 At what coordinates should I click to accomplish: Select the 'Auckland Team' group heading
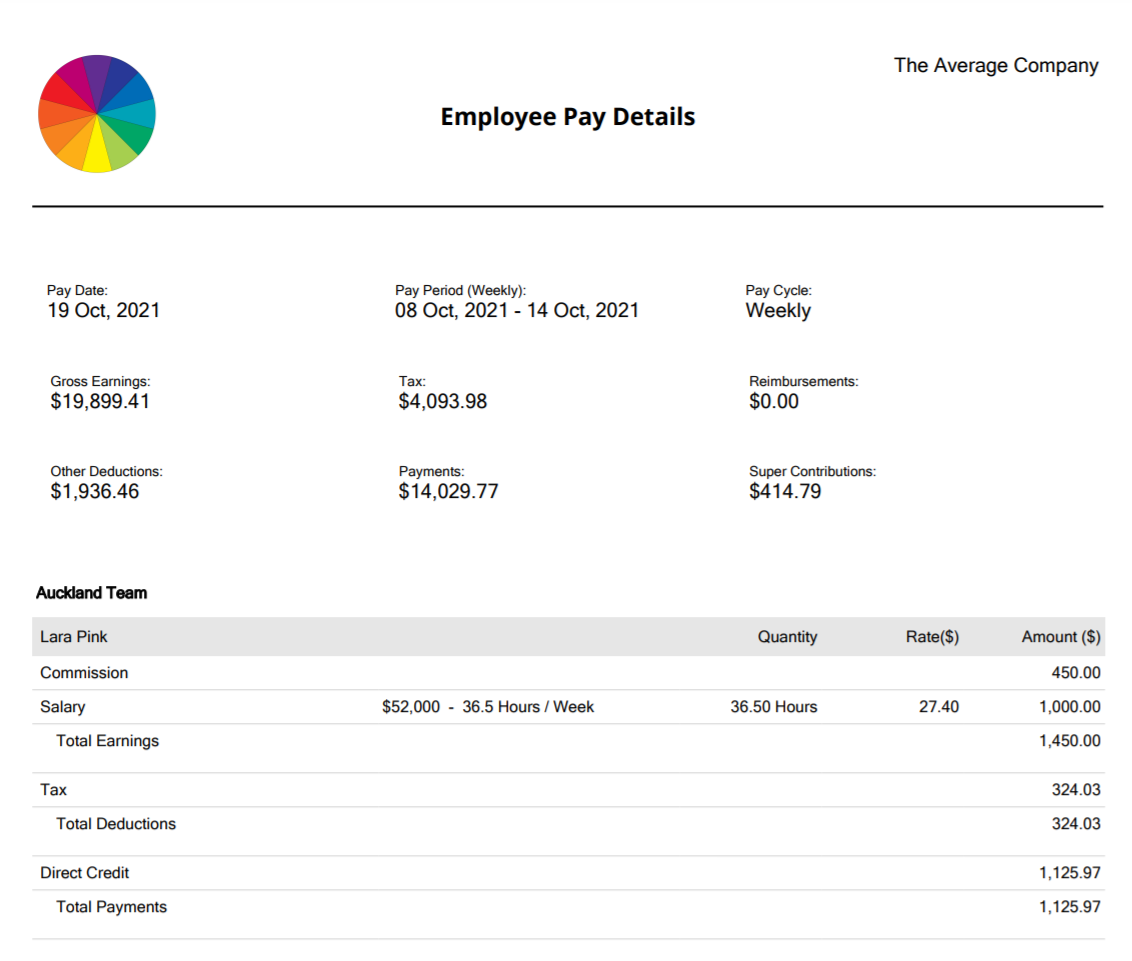point(92,593)
